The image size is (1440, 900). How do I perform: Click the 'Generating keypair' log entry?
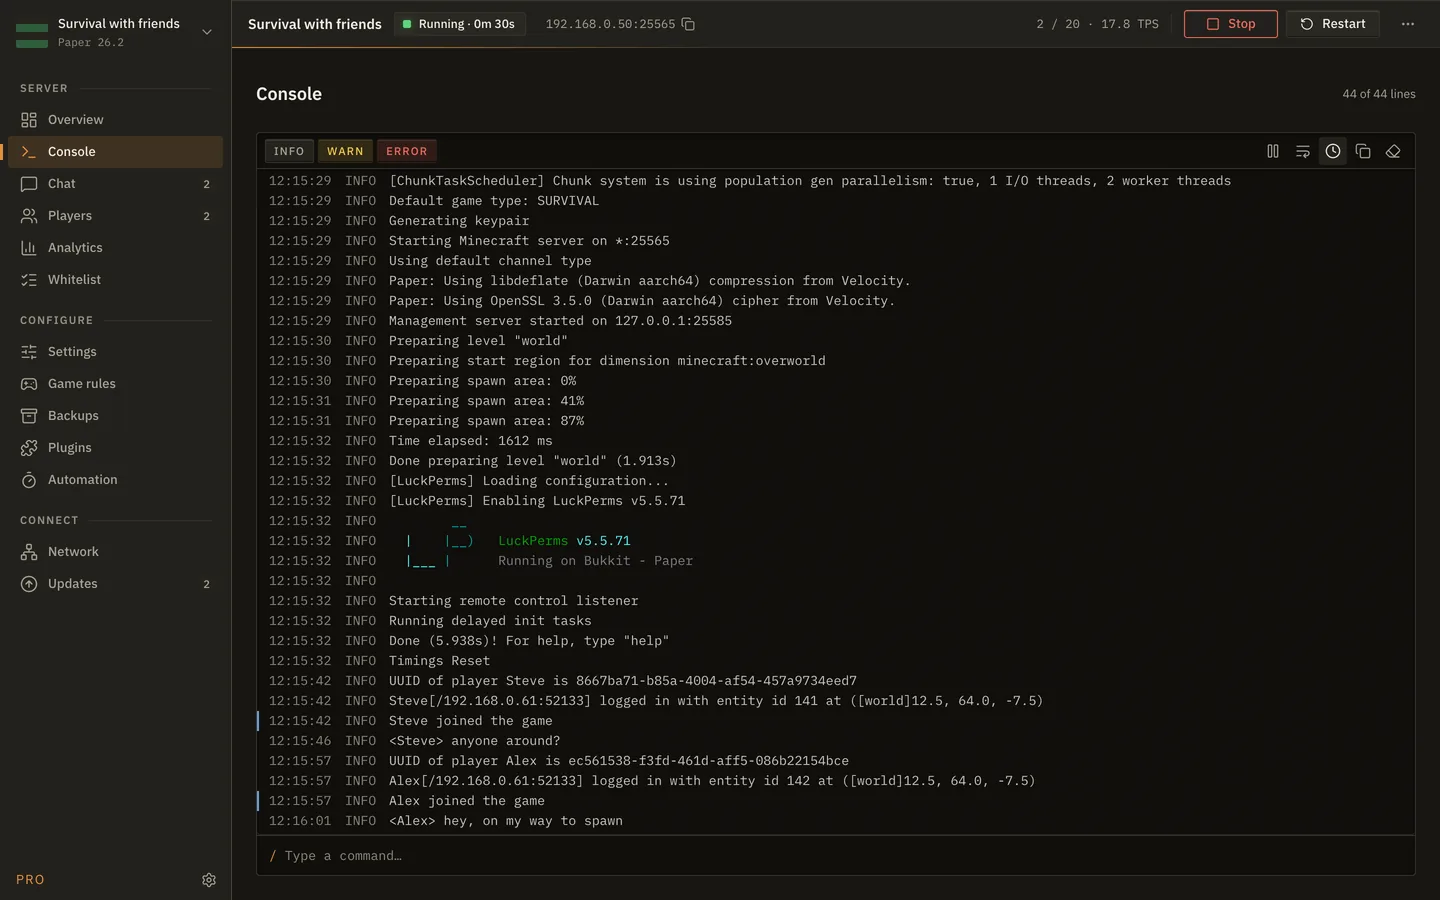tap(836, 221)
